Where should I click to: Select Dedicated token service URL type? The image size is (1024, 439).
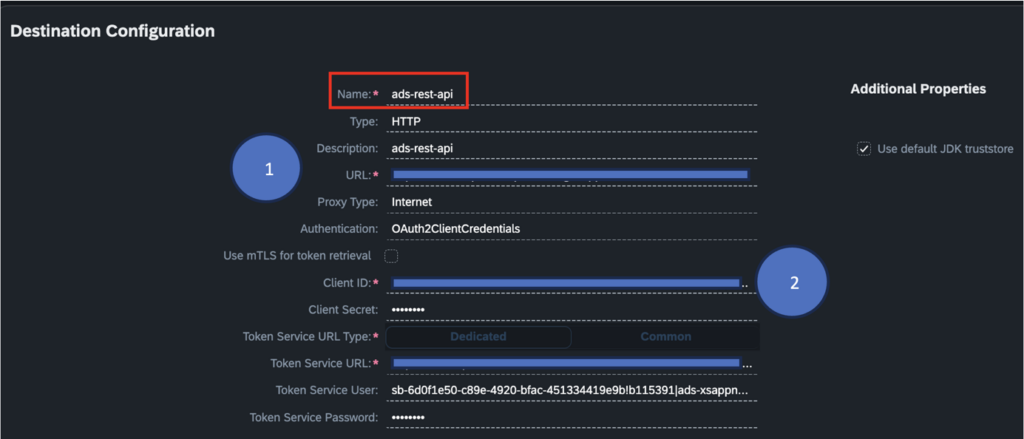tap(478, 337)
